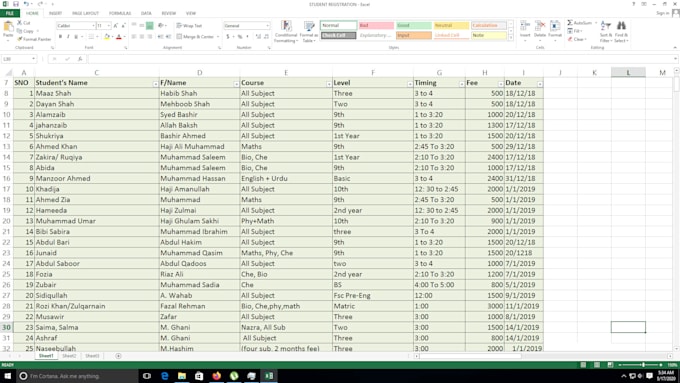The height and width of the screenshot is (383, 680).
Task: Open filter dropdown for Student's Name column
Action: [155, 84]
